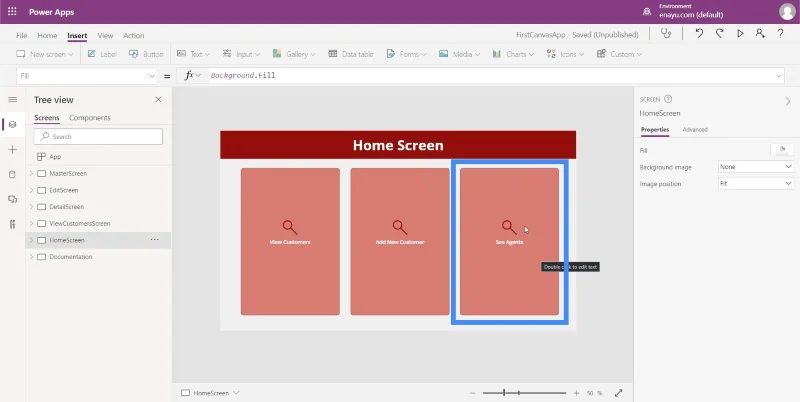Viewport: 800px width, 402px height.
Task: Open the Fill color picker
Action: coord(782,150)
